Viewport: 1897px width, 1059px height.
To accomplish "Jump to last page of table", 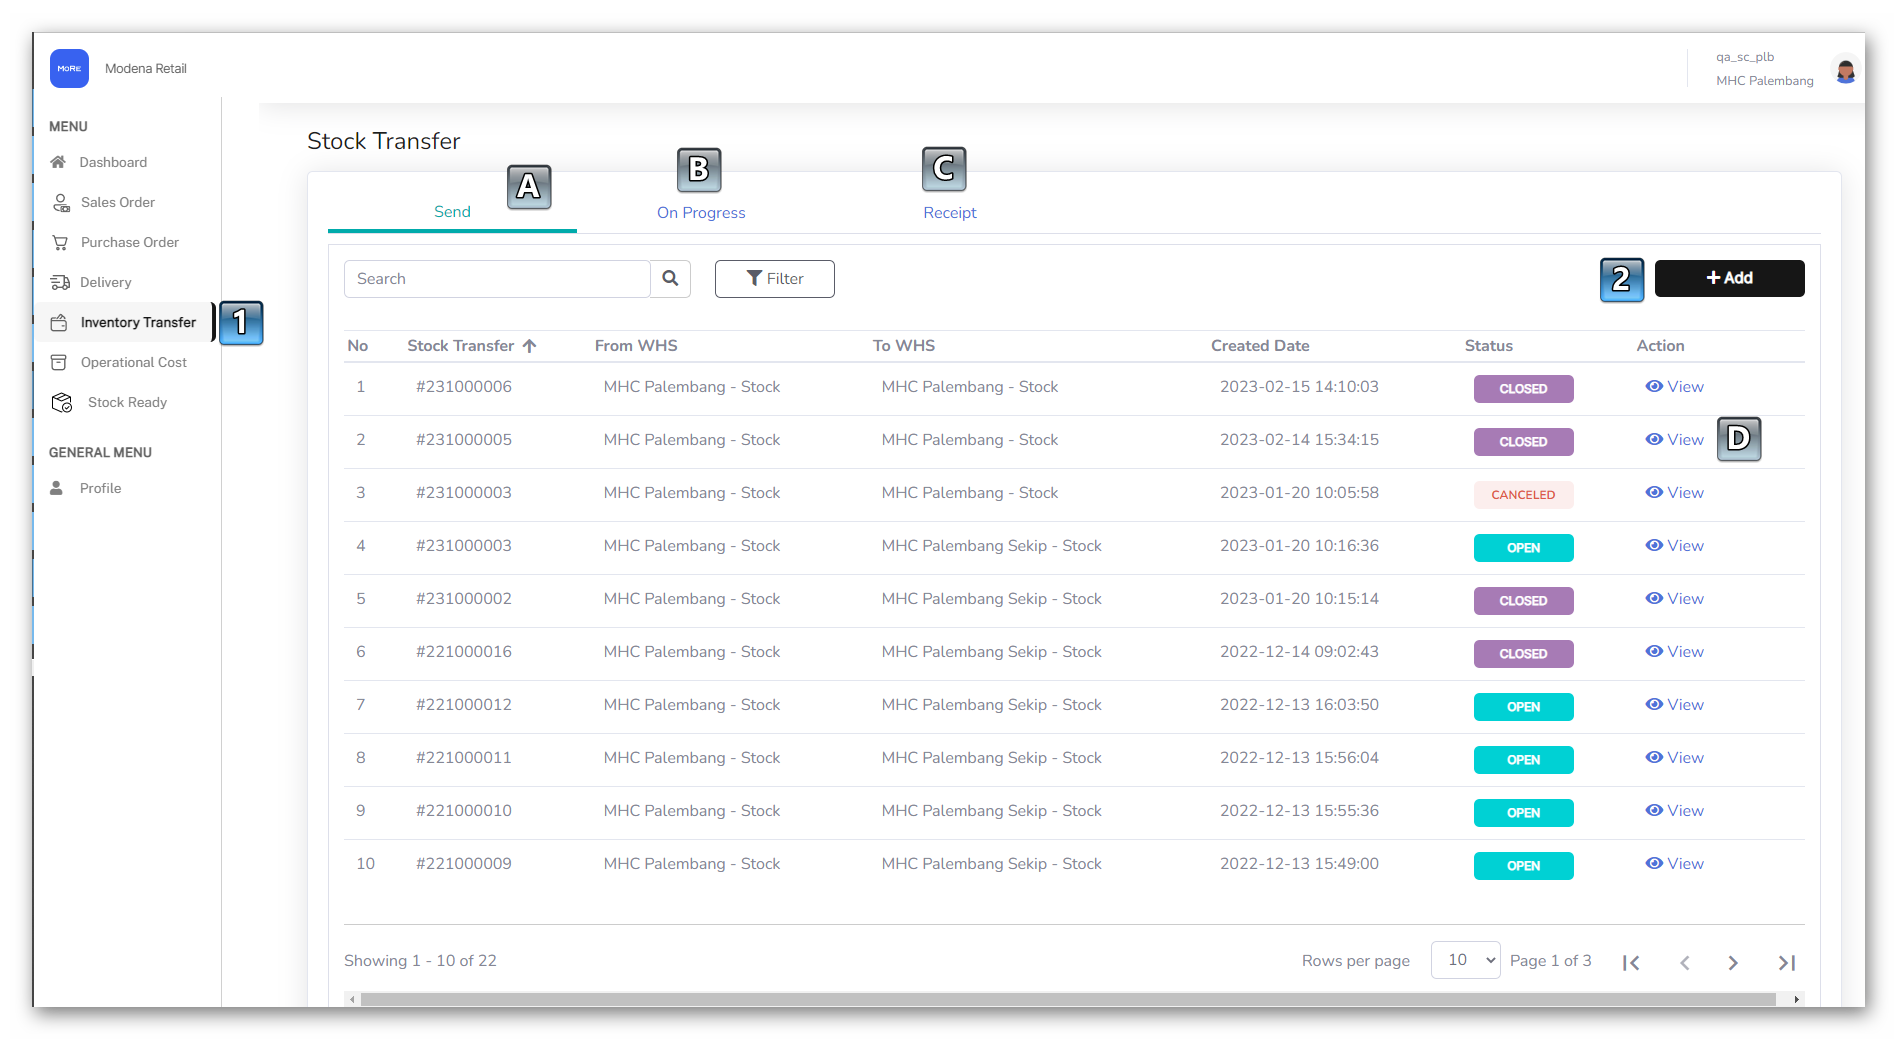I will (1787, 962).
